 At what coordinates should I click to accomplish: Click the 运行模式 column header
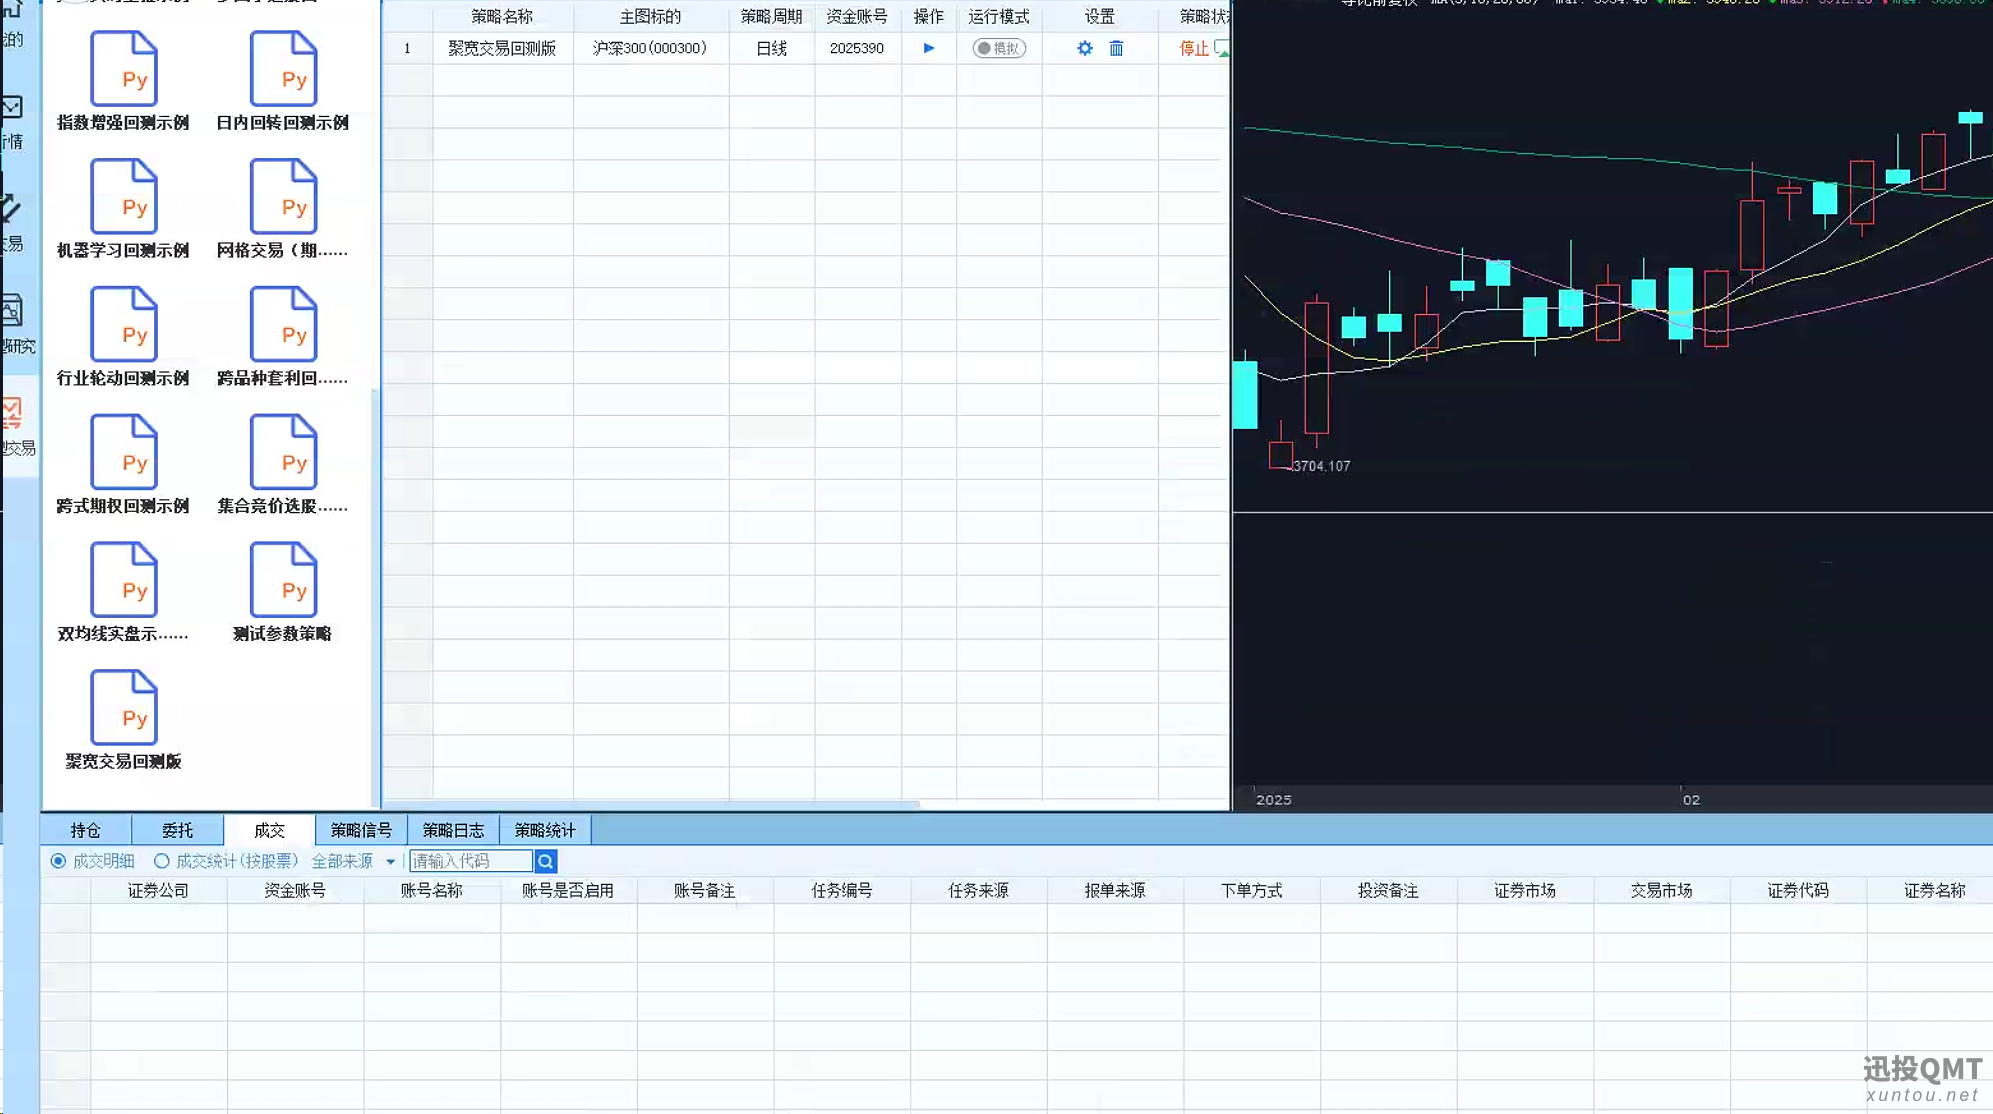point(999,16)
